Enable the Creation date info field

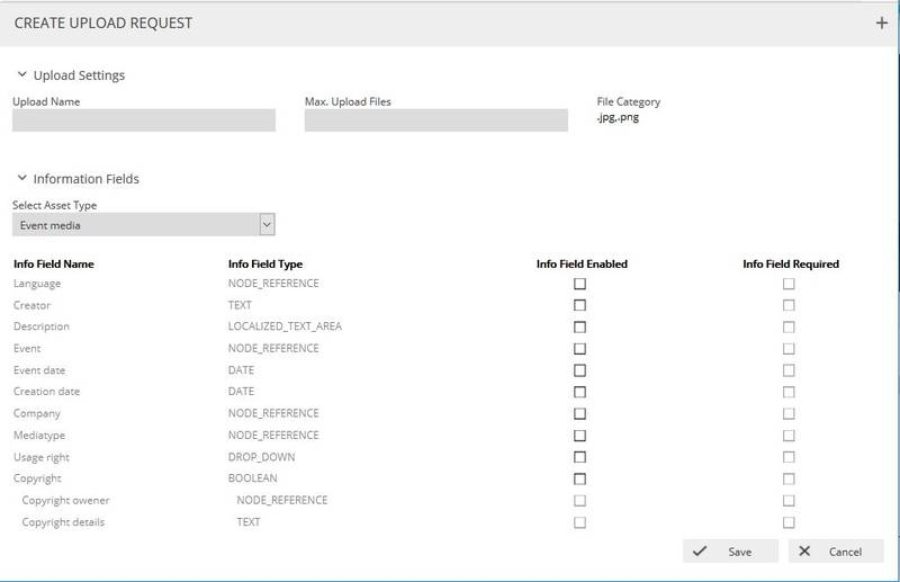(580, 391)
